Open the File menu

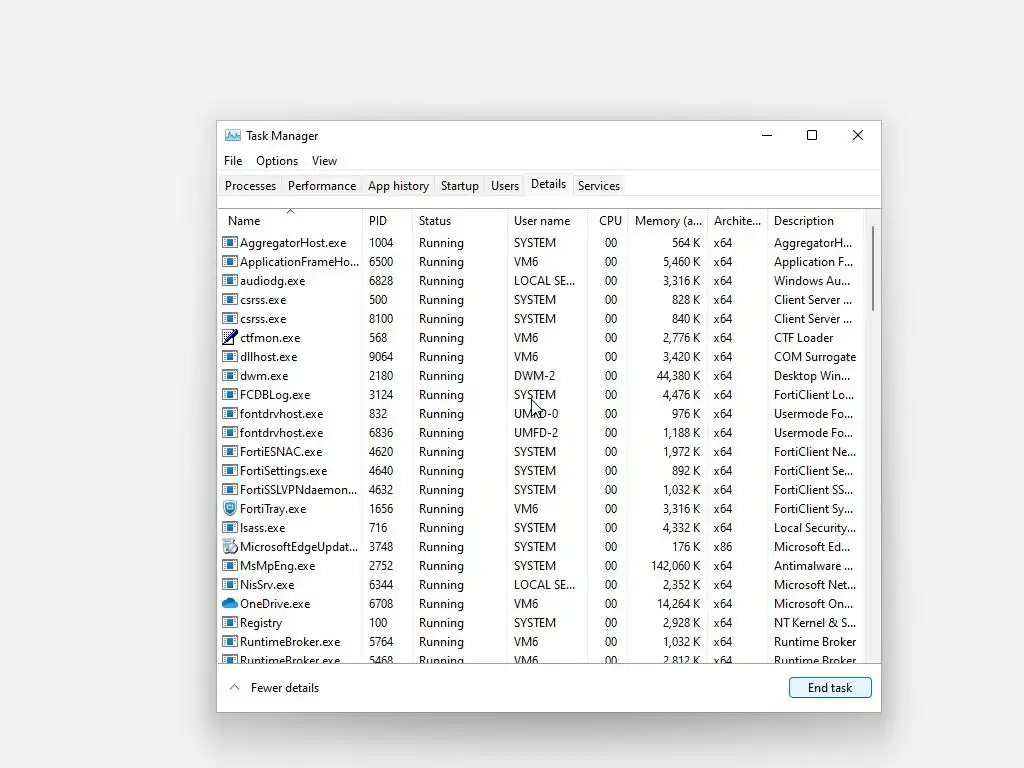coord(233,161)
